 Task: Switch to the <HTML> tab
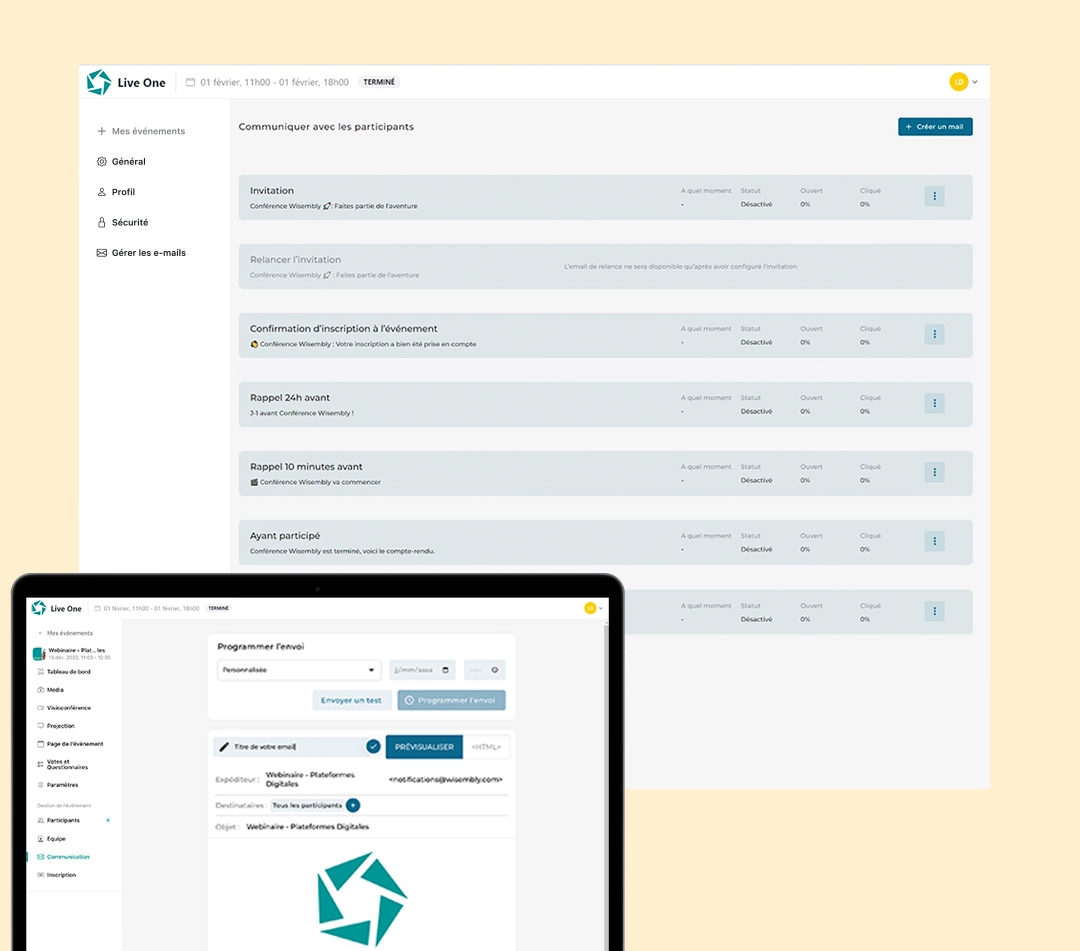pos(486,747)
